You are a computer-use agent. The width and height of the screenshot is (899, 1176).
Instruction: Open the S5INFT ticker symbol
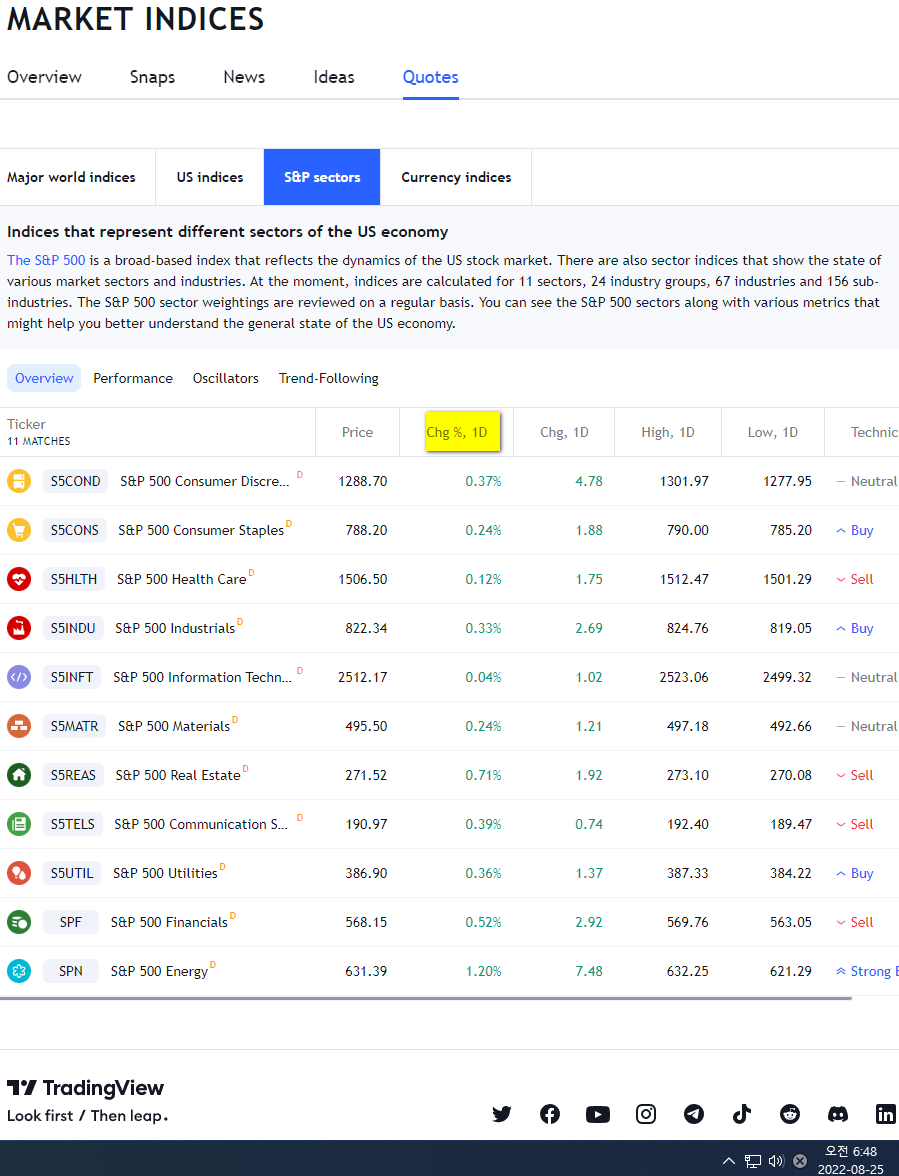click(72, 677)
